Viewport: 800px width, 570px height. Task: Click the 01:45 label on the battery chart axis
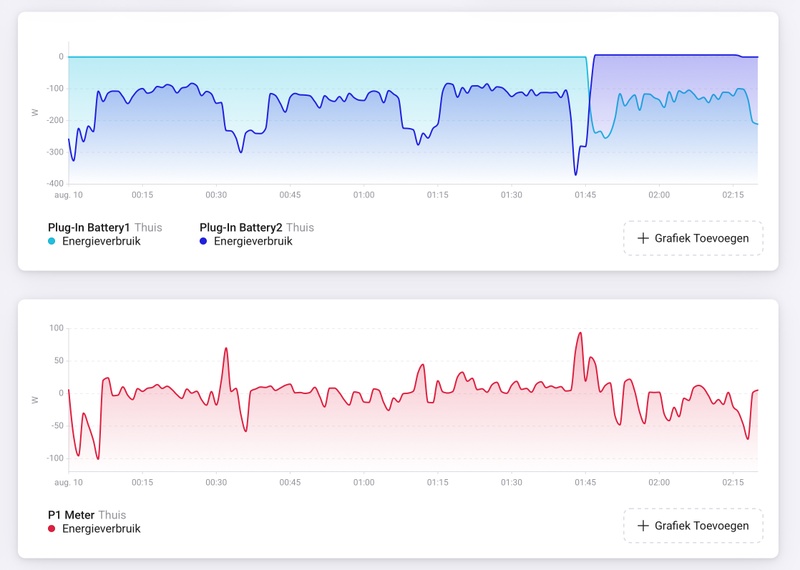coord(585,195)
